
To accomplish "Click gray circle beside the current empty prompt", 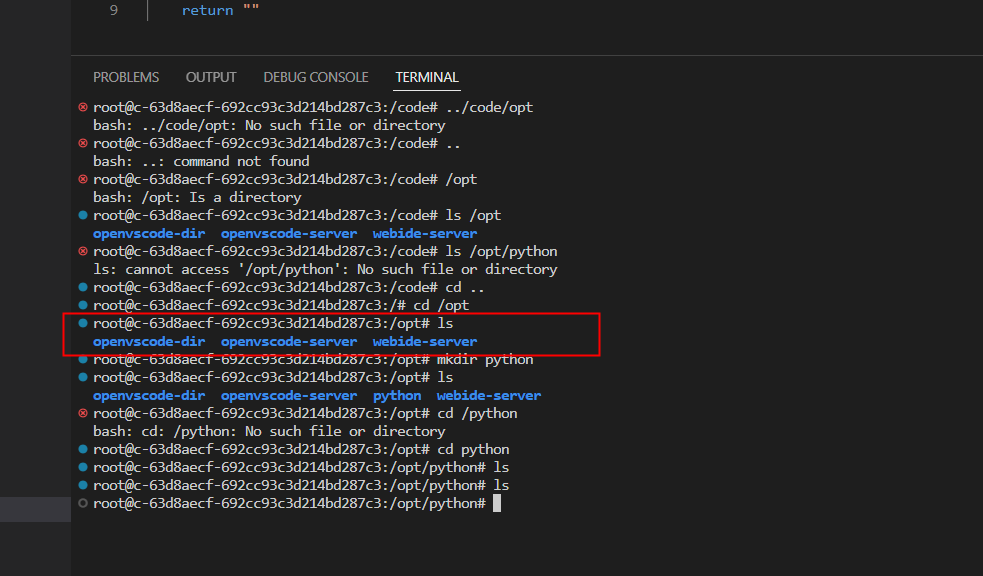I will click(83, 503).
